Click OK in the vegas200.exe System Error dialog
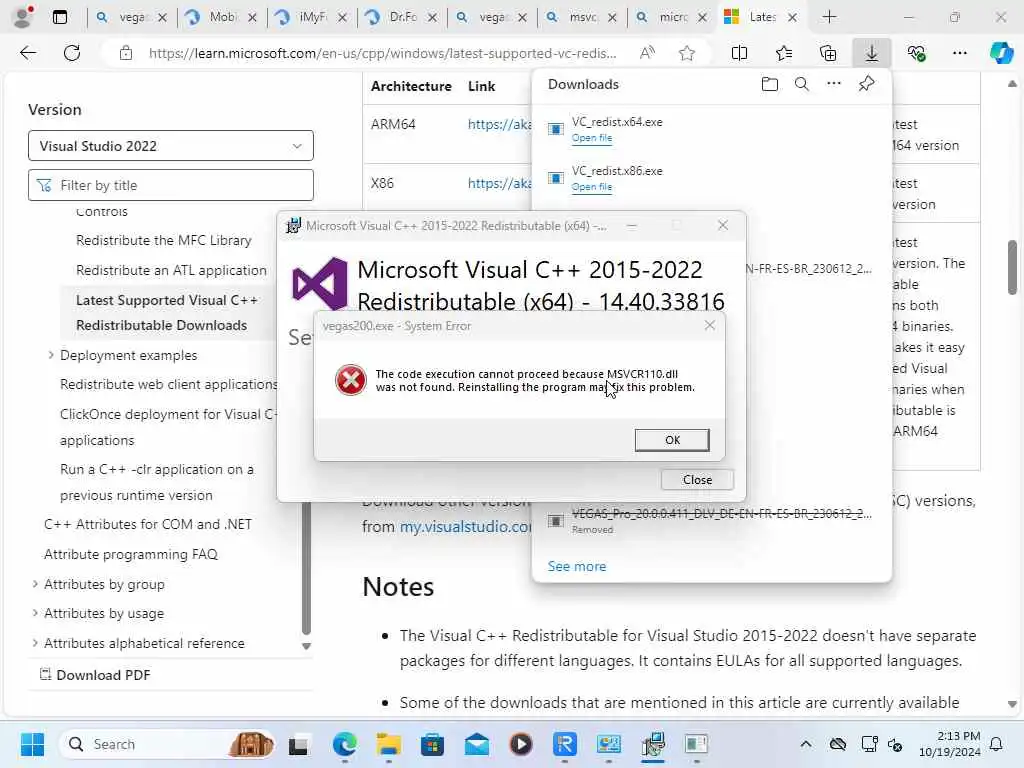Viewport: 1024px width, 768px height. point(671,440)
